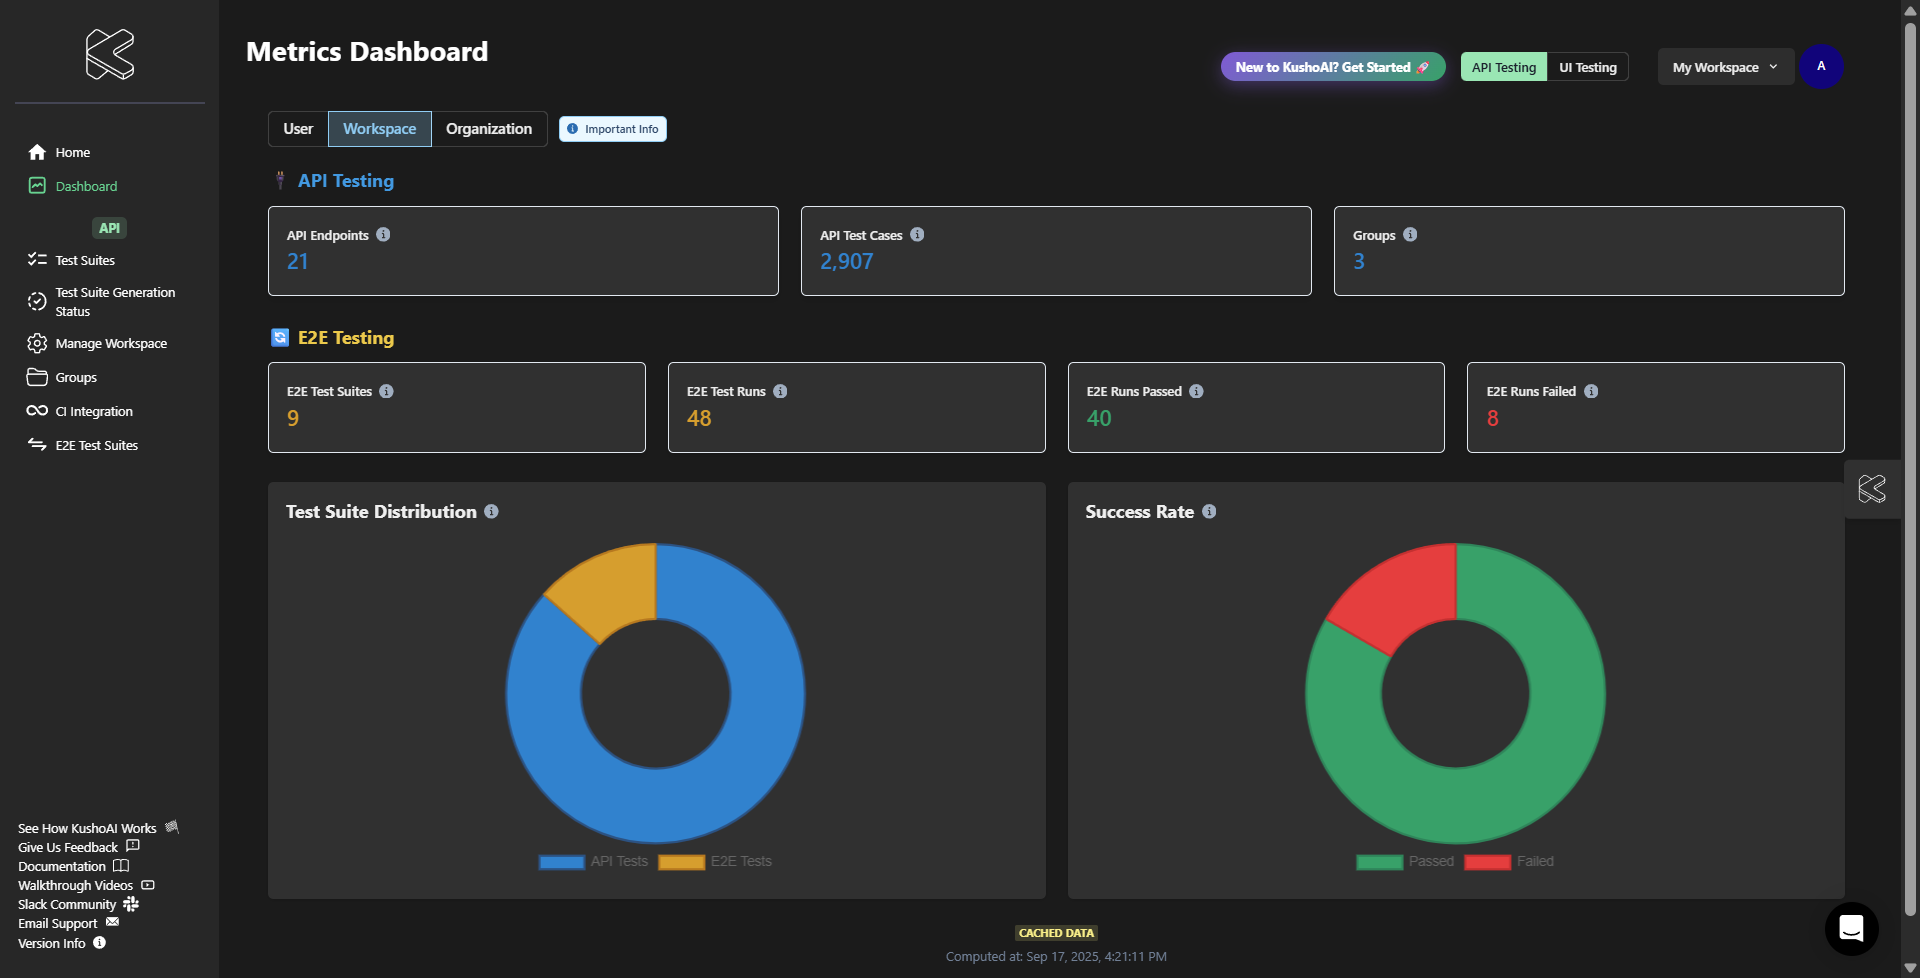Viewport: 1920px width, 978px height.
Task: Click the E2E Test Runs value 48
Action: click(x=699, y=419)
